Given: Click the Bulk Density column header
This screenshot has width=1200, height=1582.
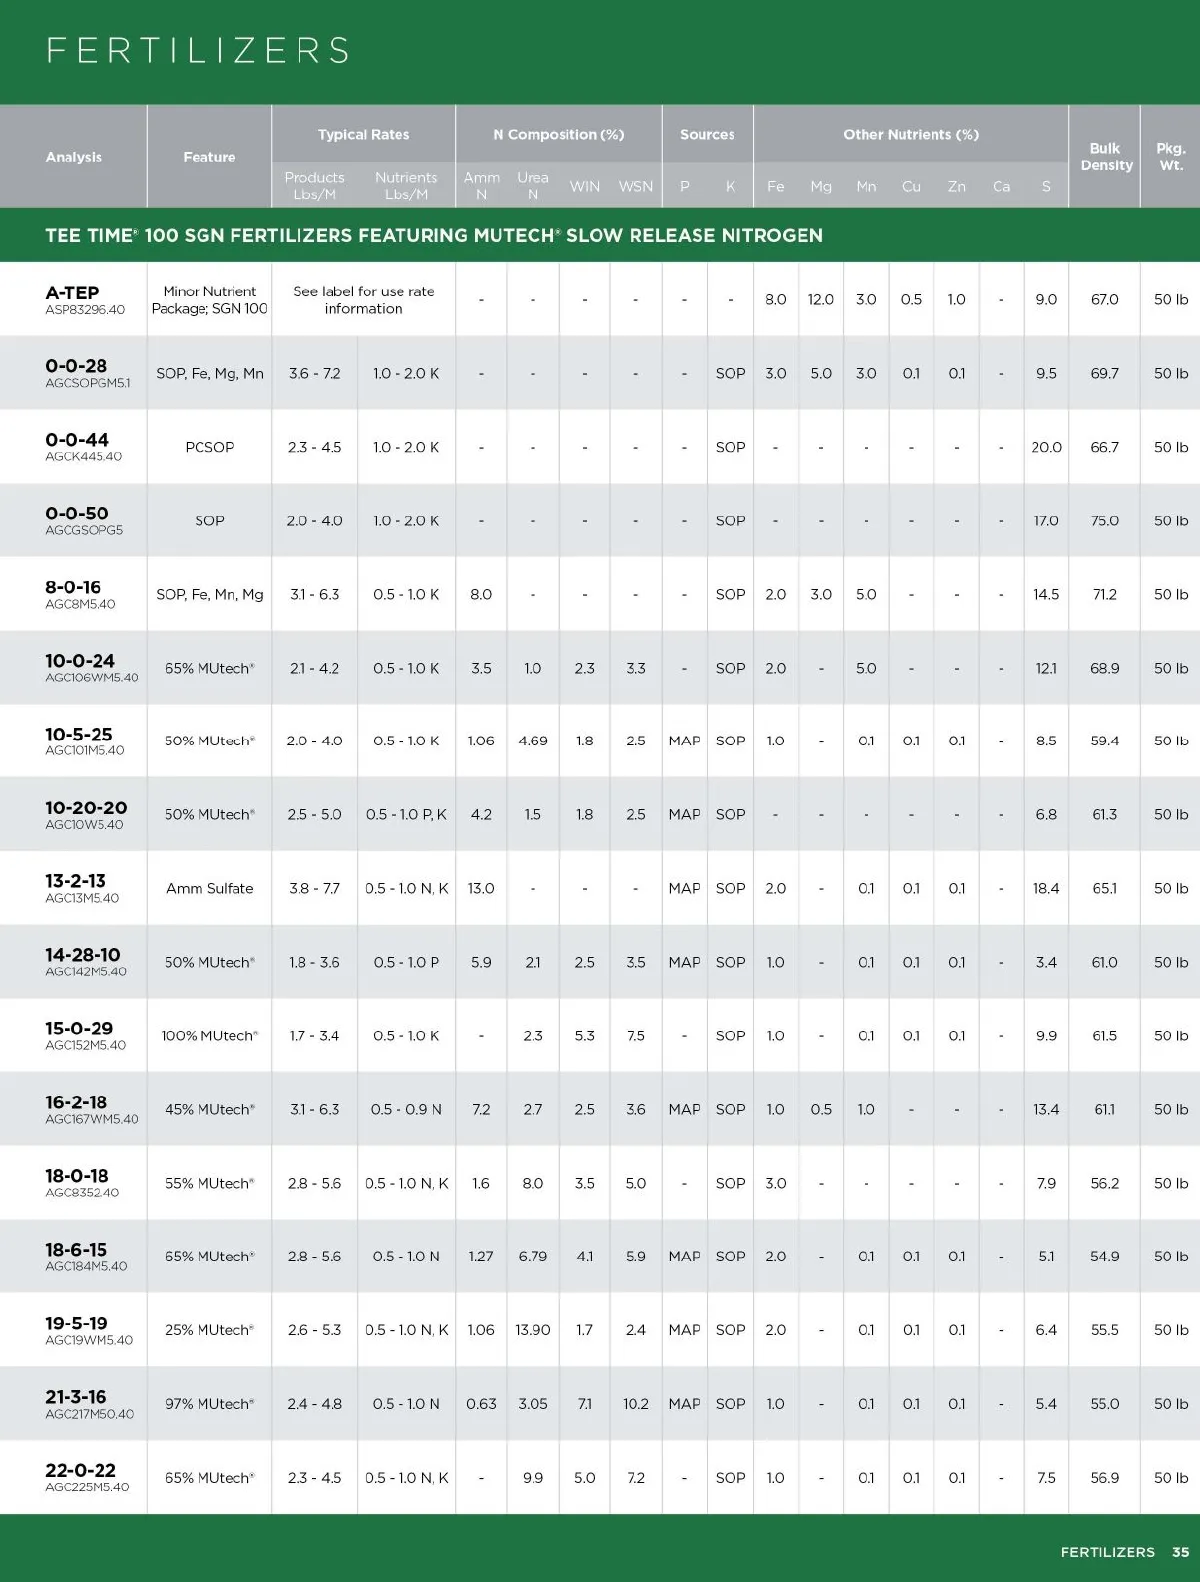Looking at the screenshot, I should click(1106, 157).
